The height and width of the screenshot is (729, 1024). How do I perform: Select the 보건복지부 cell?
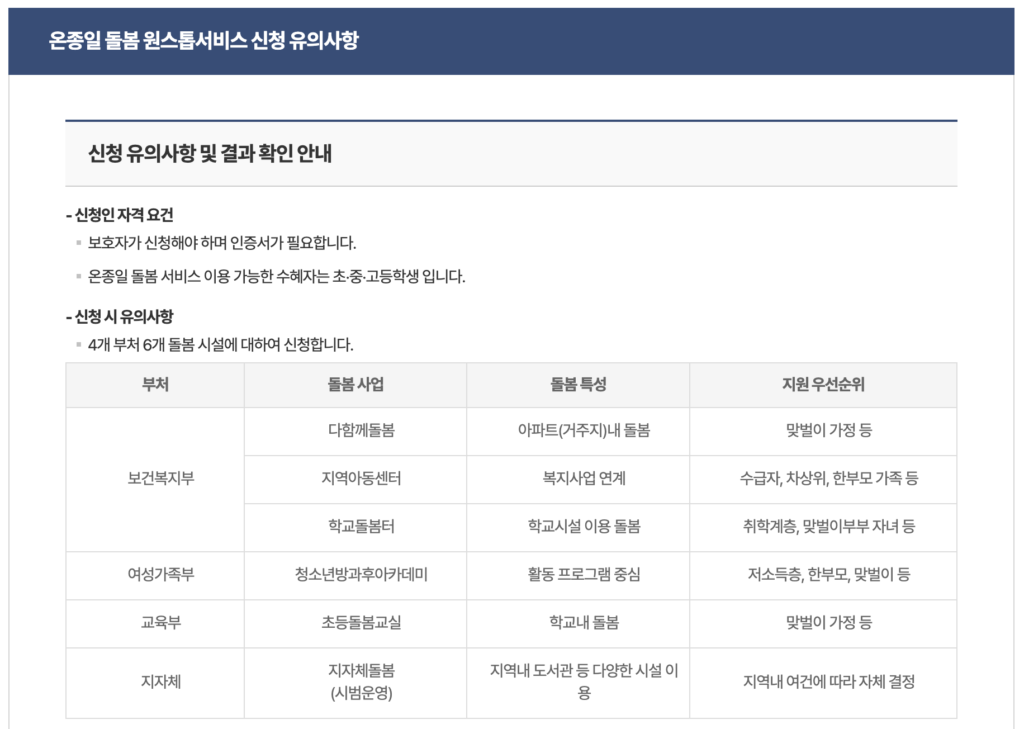click(155, 479)
